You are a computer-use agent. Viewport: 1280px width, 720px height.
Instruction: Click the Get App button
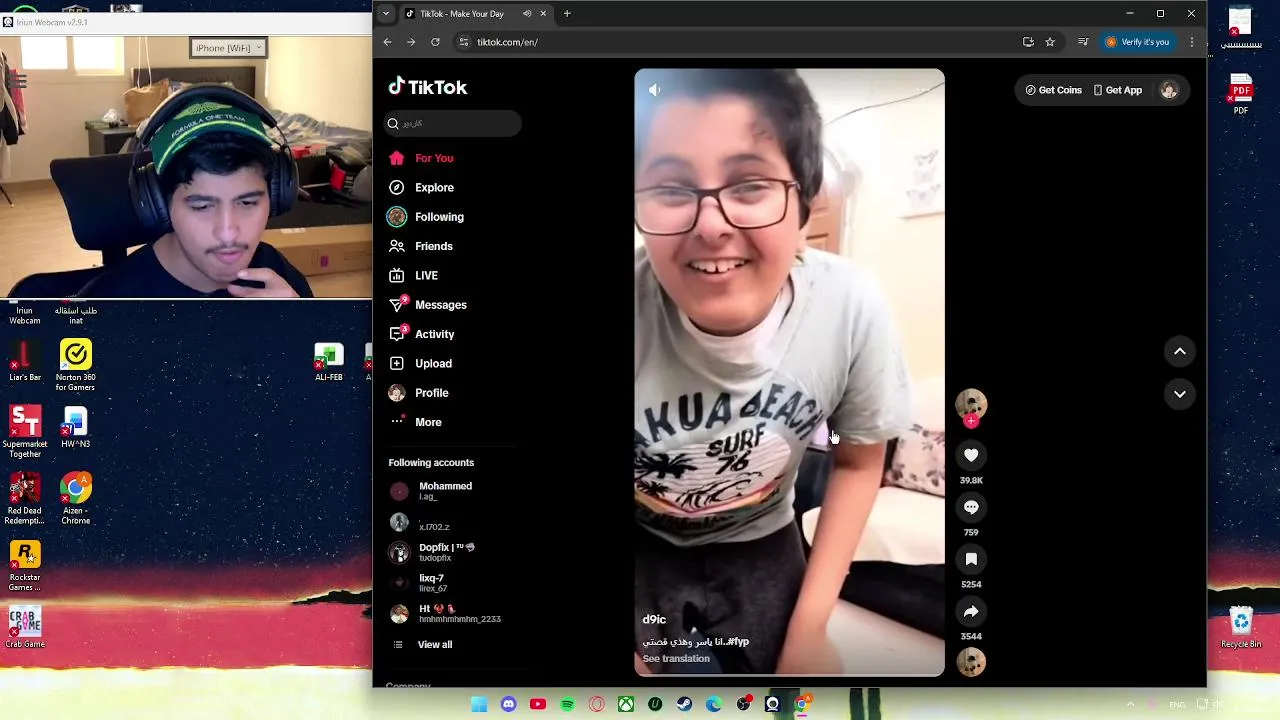click(x=1118, y=90)
